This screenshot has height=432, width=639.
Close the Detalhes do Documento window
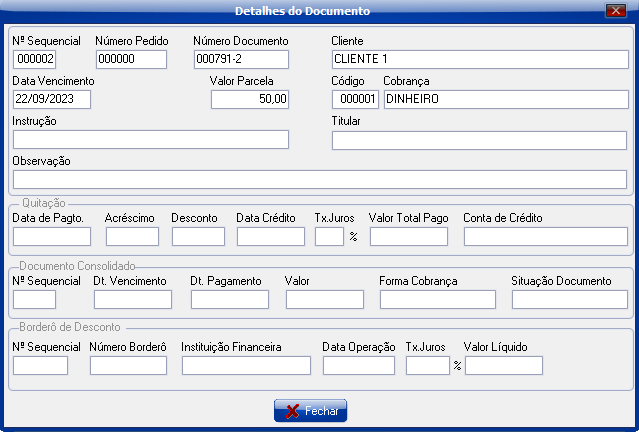614,11
